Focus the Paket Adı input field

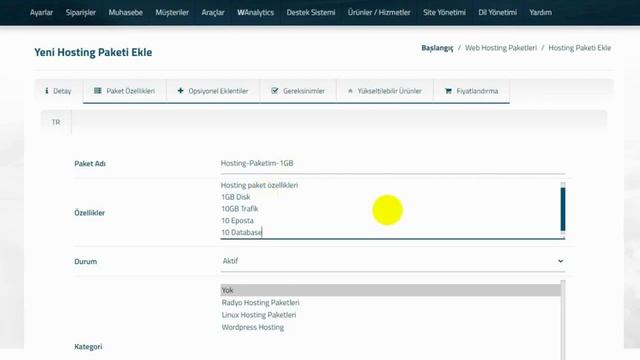(x=393, y=163)
